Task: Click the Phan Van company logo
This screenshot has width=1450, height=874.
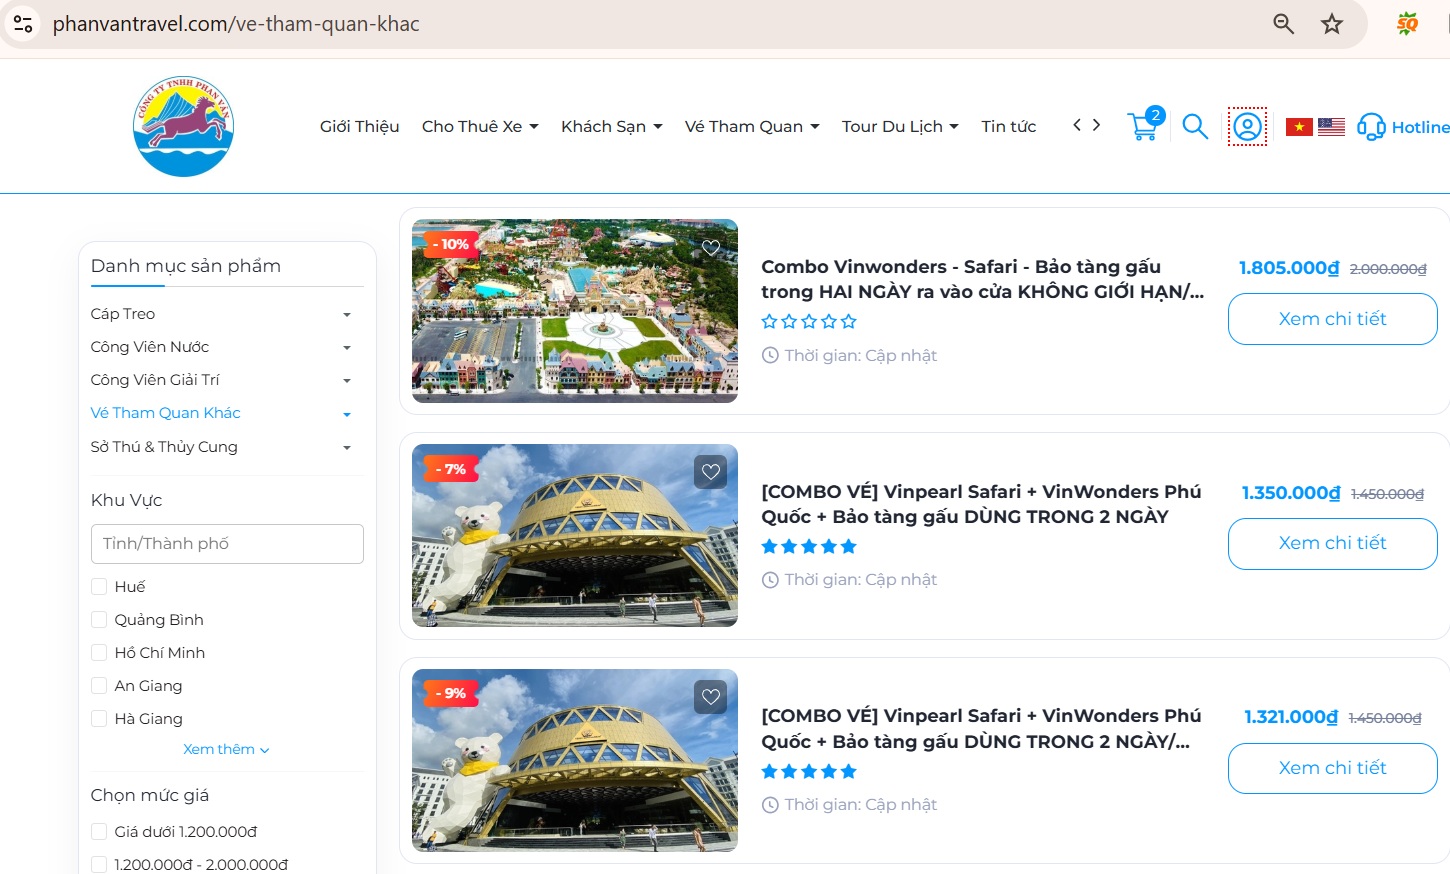Action: (x=184, y=127)
